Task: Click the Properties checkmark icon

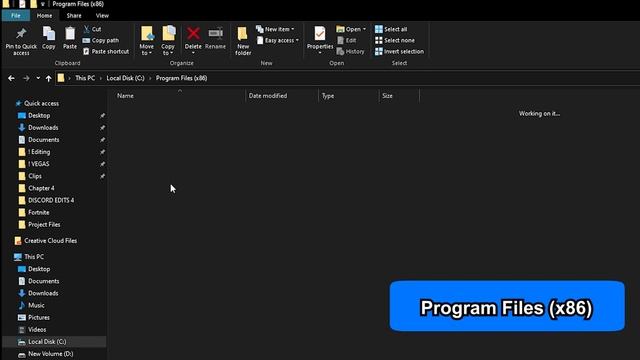Action: pos(320,34)
